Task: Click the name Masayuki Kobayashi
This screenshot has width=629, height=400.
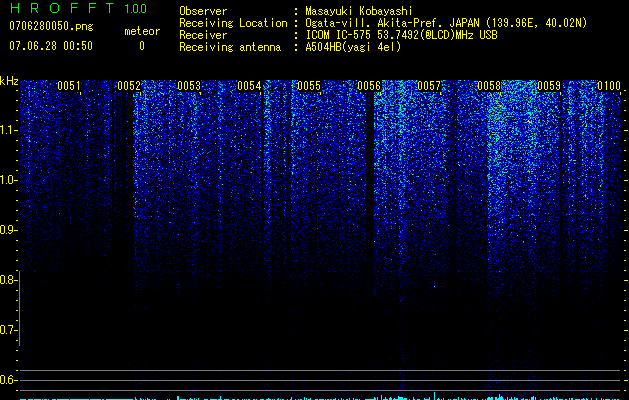Action: tap(359, 11)
